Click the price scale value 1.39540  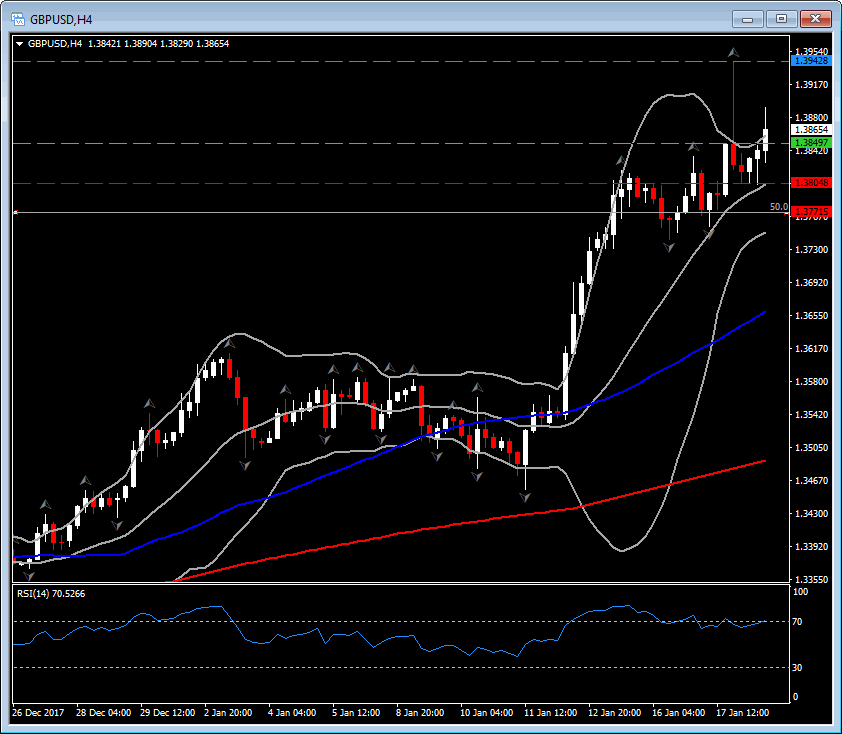(811, 52)
